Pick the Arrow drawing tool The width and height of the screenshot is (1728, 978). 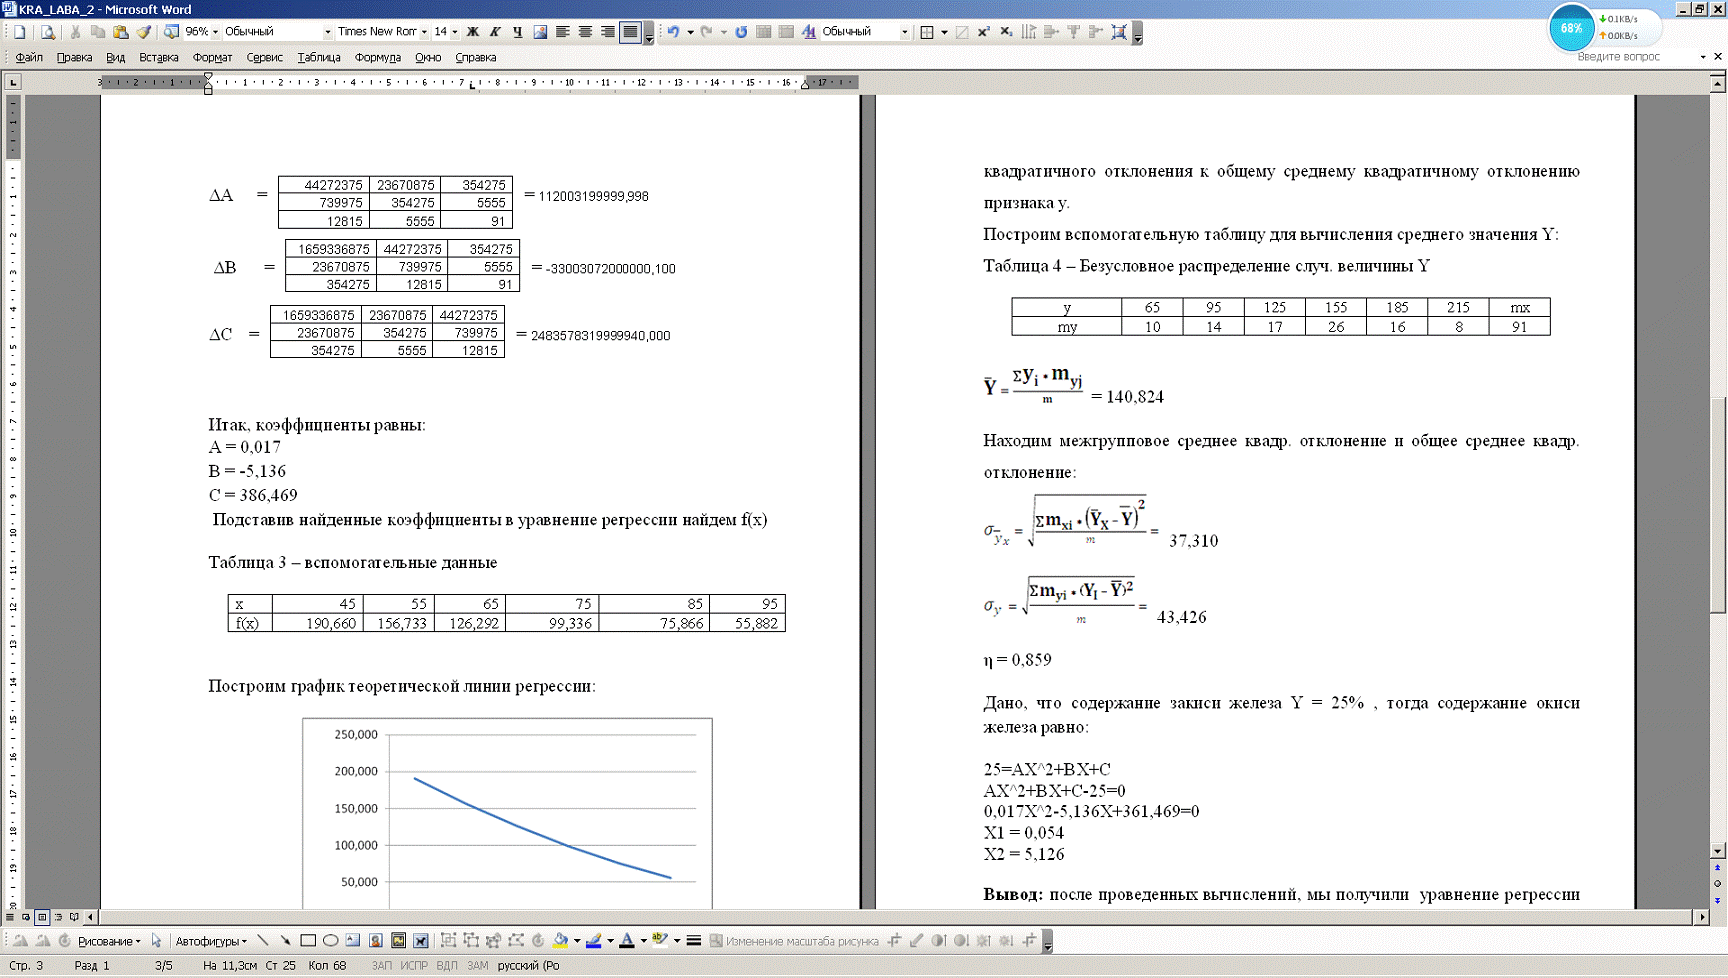coord(285,941)
